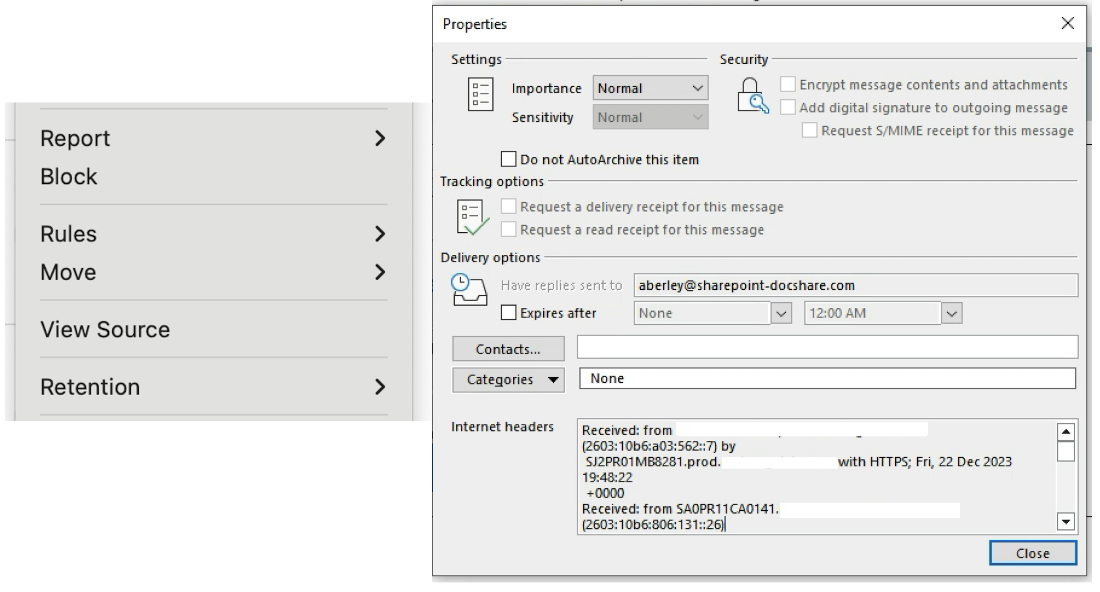Check Add digital signature to outgoing message
Viewport: 1100px width, 592px height.
pos(788,107)
